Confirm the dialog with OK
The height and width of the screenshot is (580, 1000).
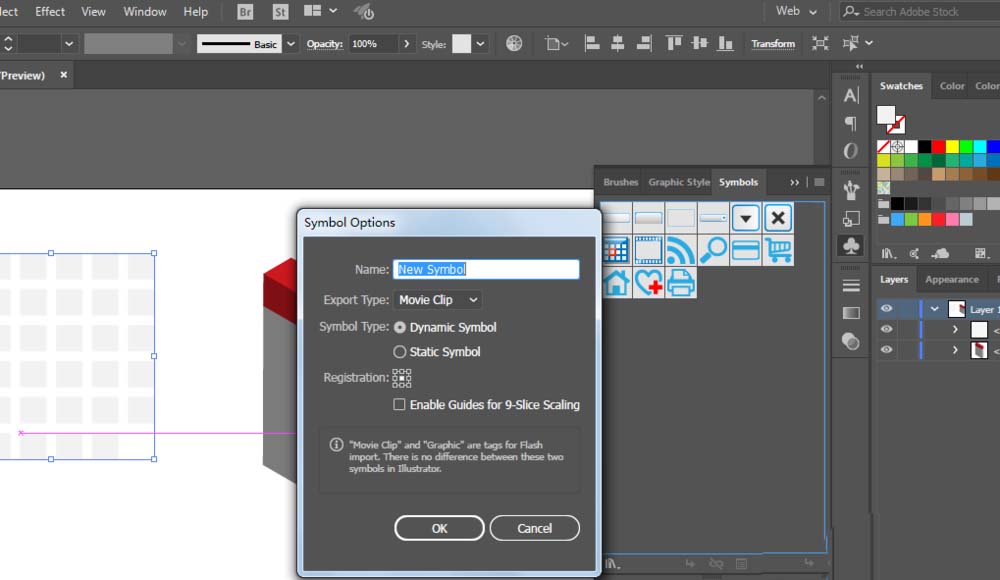(x=439, y=528)
